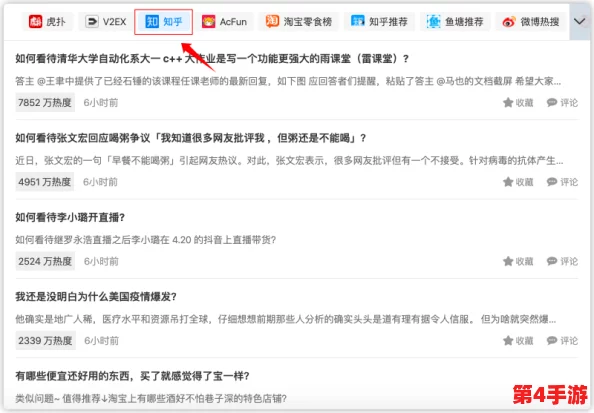Click 6小时前 timestamp beside 2339 万热度
Screen dimensions: 594x413
tap(102, 341)
